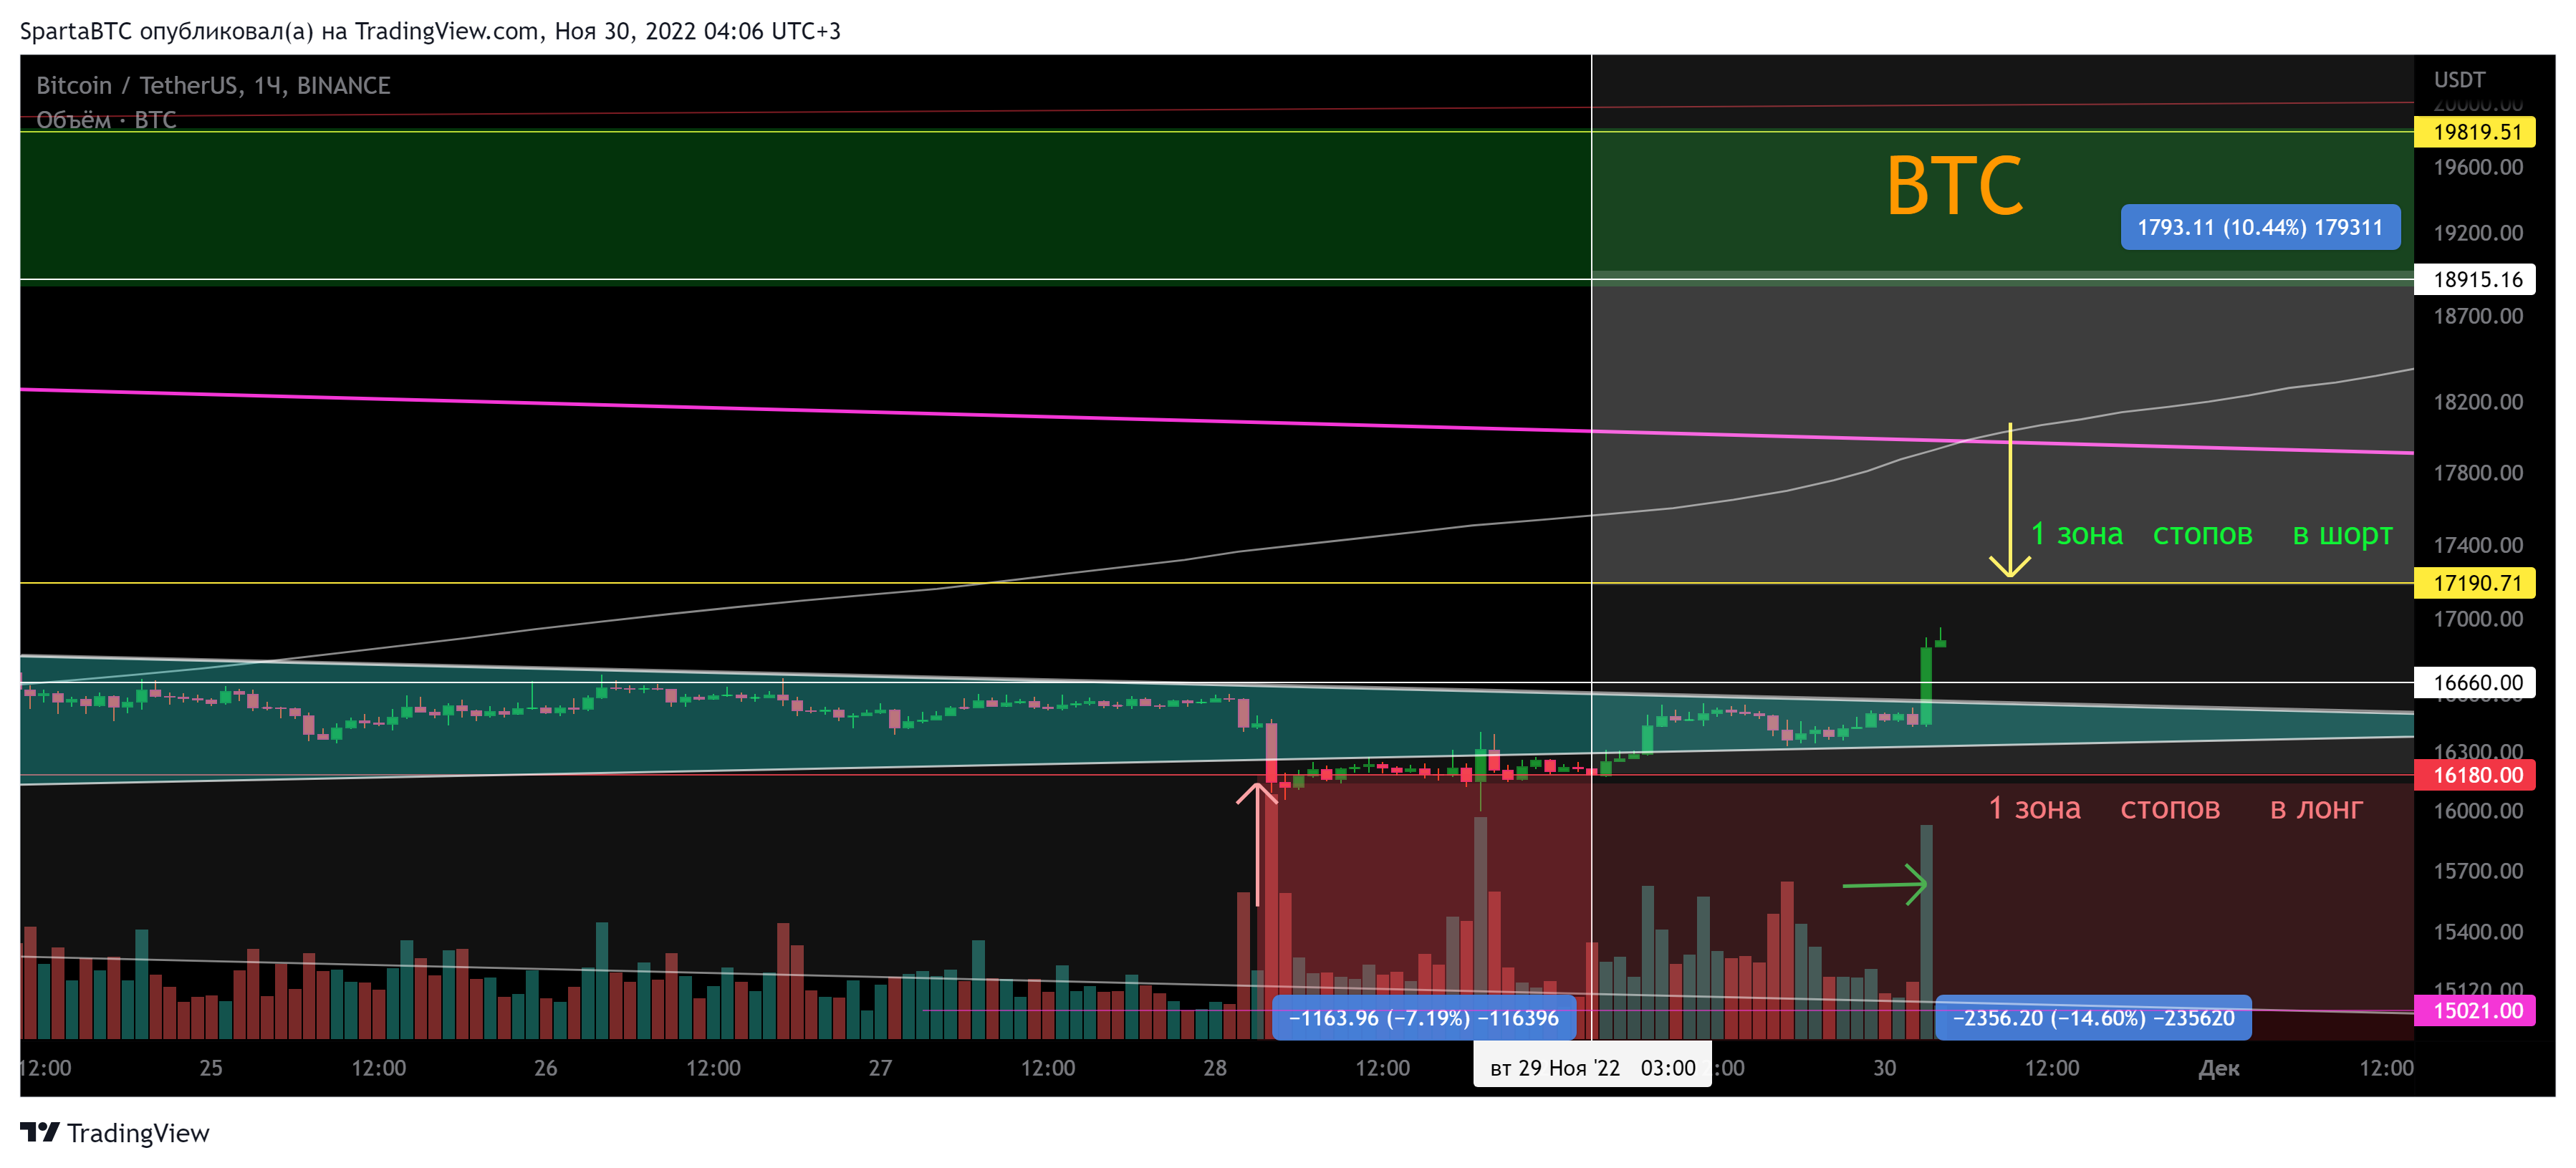This screenshot has height=1168, width=2576.
Task: Click the white 16660.00 price label
Action: (x=2474, y=683)
